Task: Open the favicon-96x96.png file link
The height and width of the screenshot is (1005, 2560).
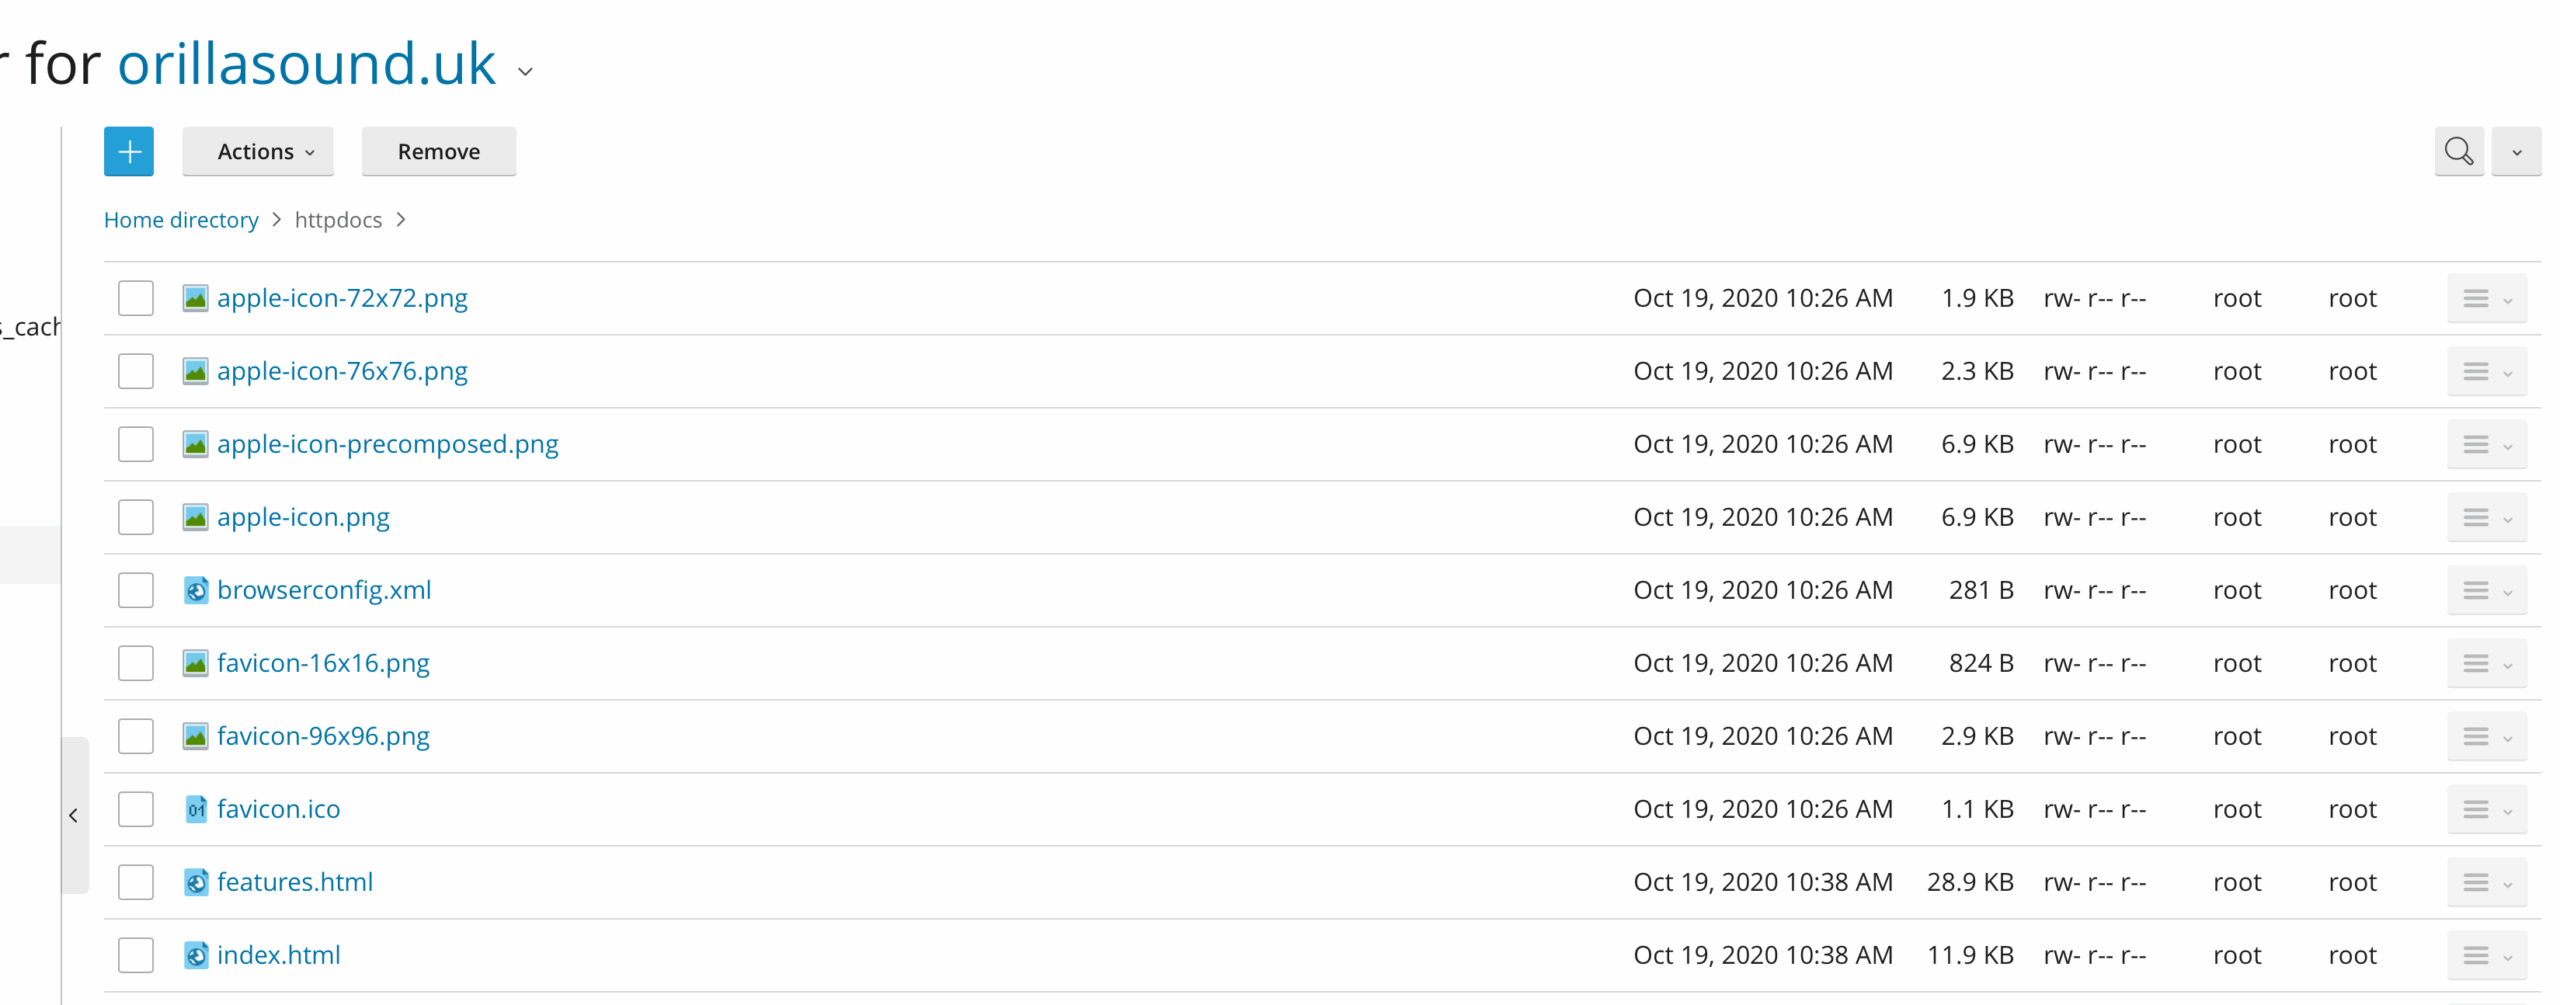Action: point(323,736)
